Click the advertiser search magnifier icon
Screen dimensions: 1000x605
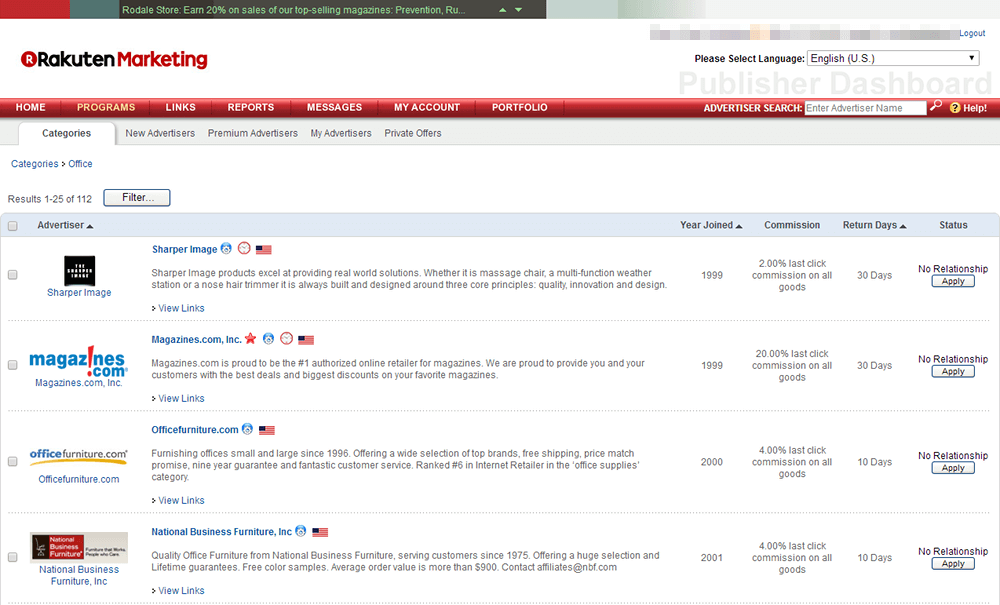point(936,106)
